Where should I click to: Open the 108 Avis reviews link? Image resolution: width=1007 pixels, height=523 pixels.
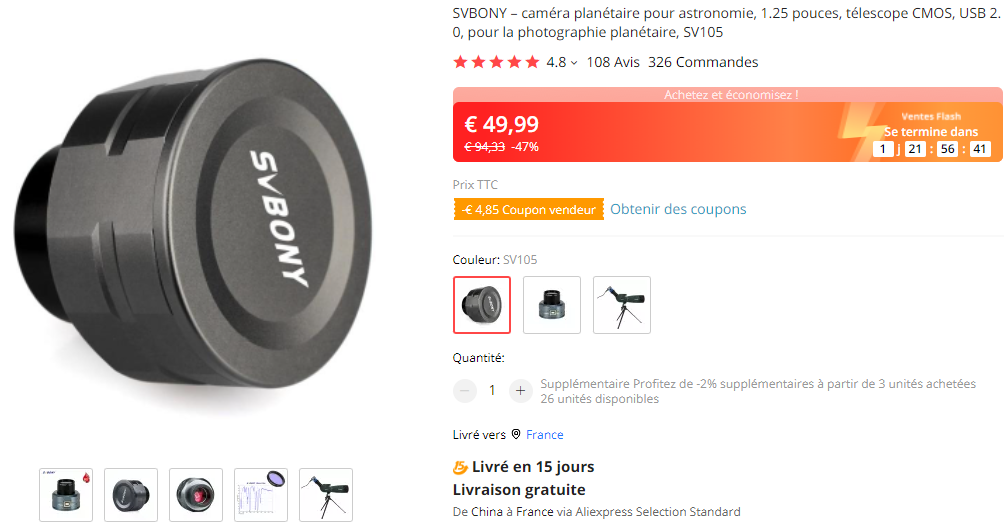613,62
